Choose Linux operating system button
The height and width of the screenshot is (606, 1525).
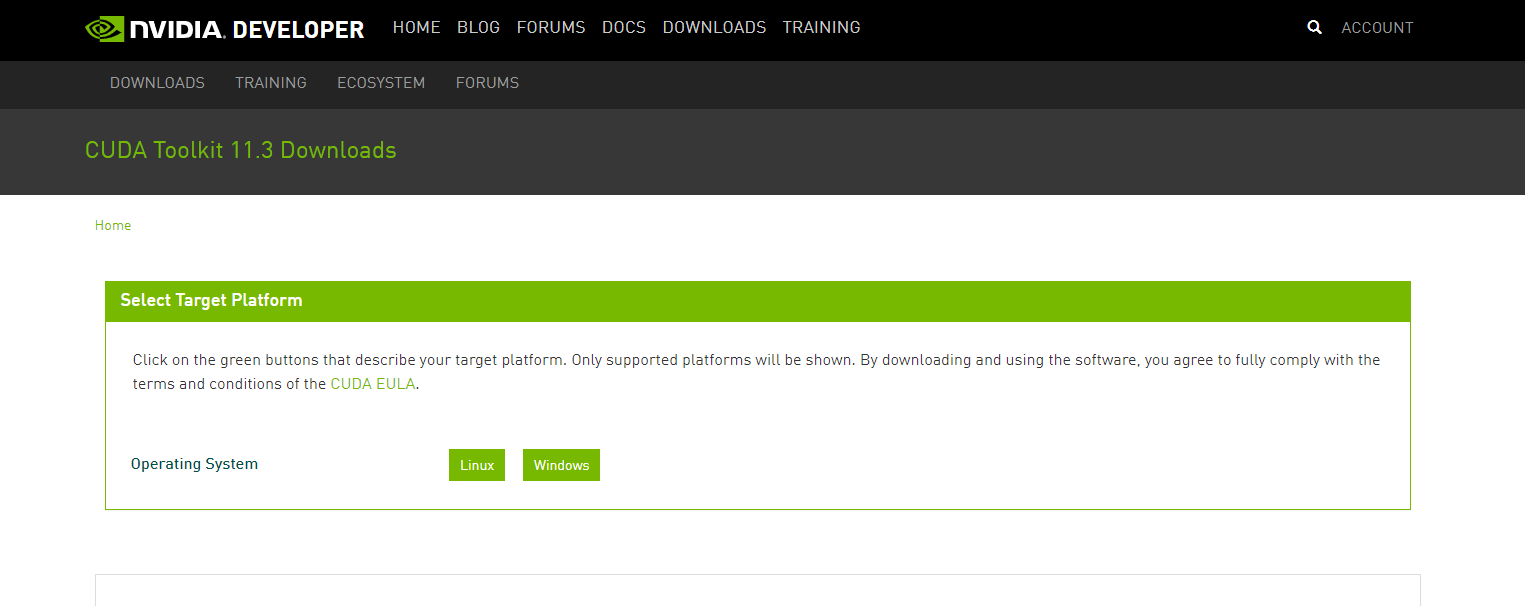point(477,465)
